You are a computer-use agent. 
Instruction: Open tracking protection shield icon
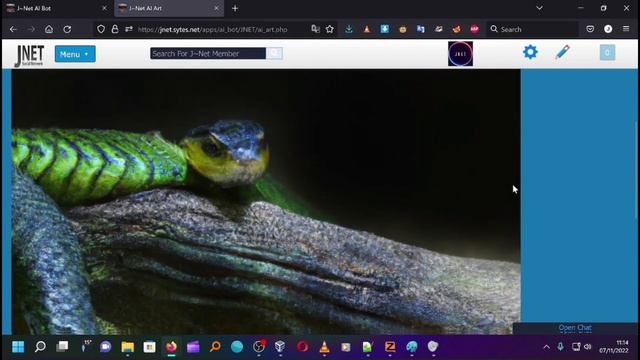pos(101,29)
